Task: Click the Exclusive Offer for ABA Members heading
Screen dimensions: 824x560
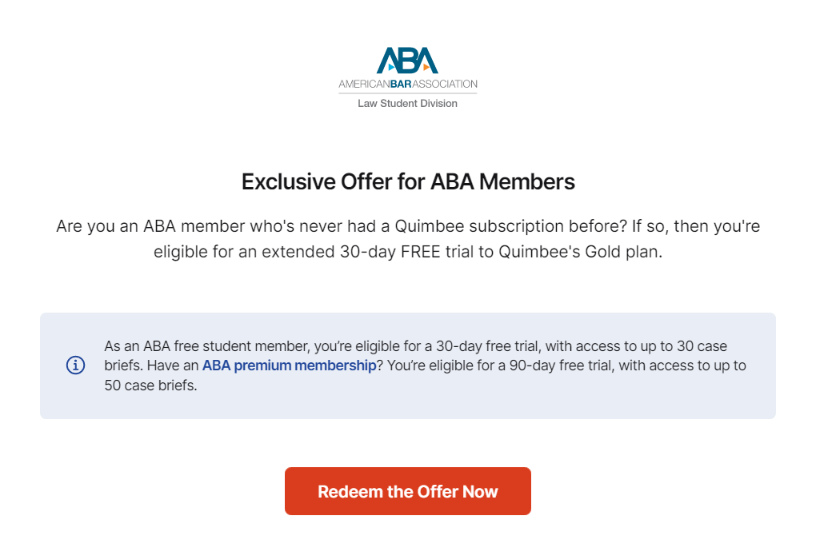Action: [x=408, y=182]
